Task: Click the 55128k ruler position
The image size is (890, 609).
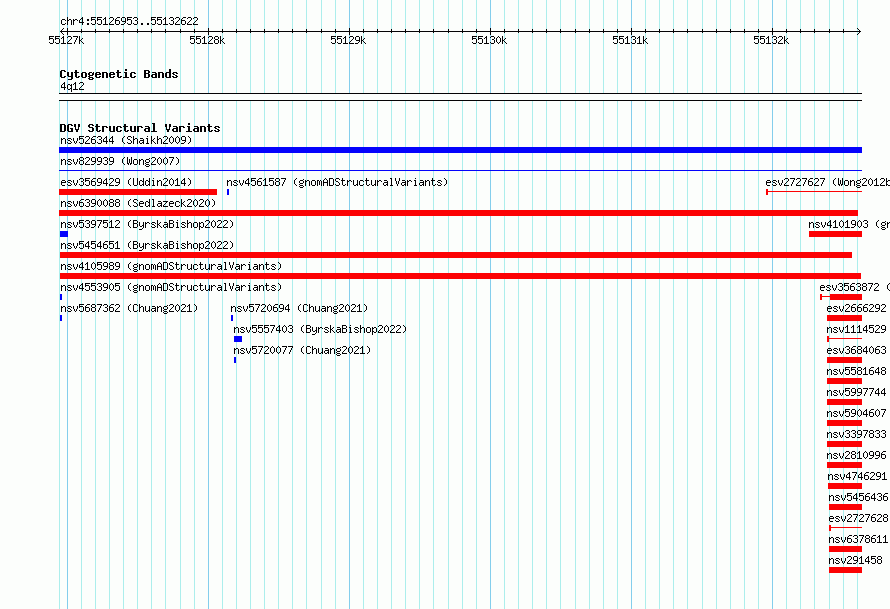Action: [x=207, y=40]
